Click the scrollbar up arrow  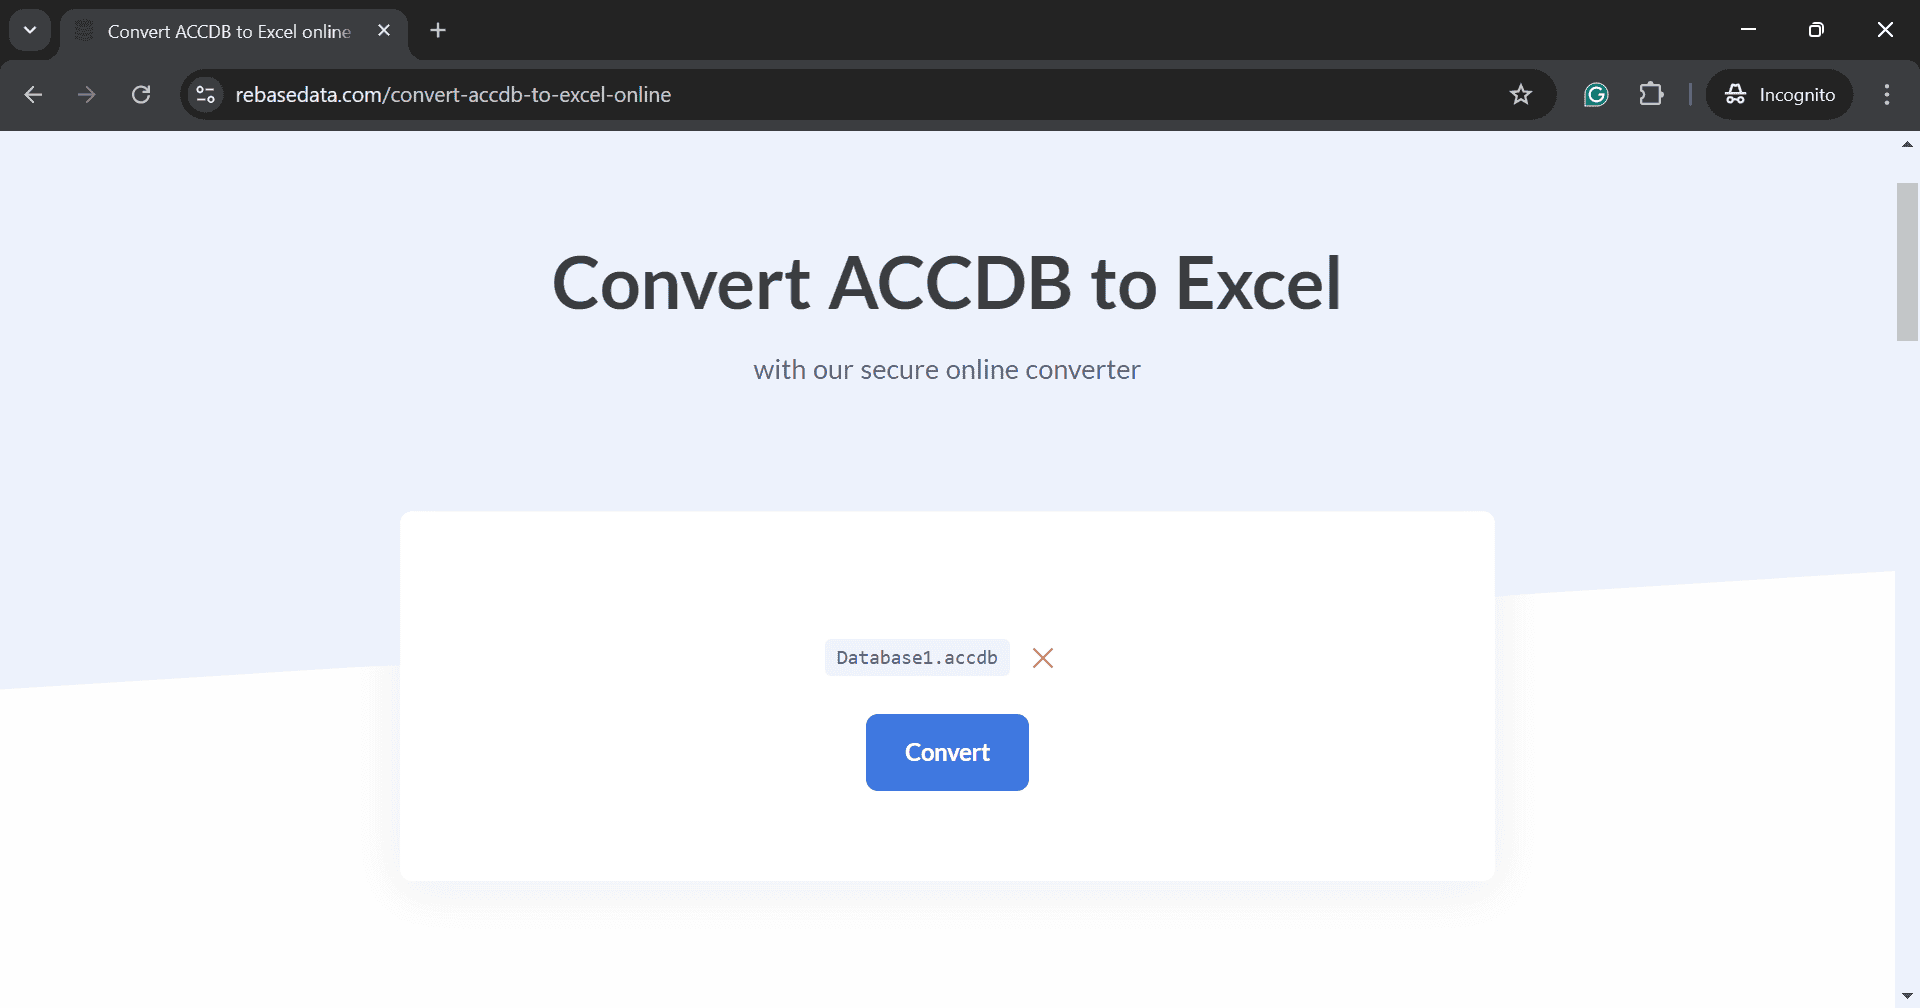click(1907, 145)
